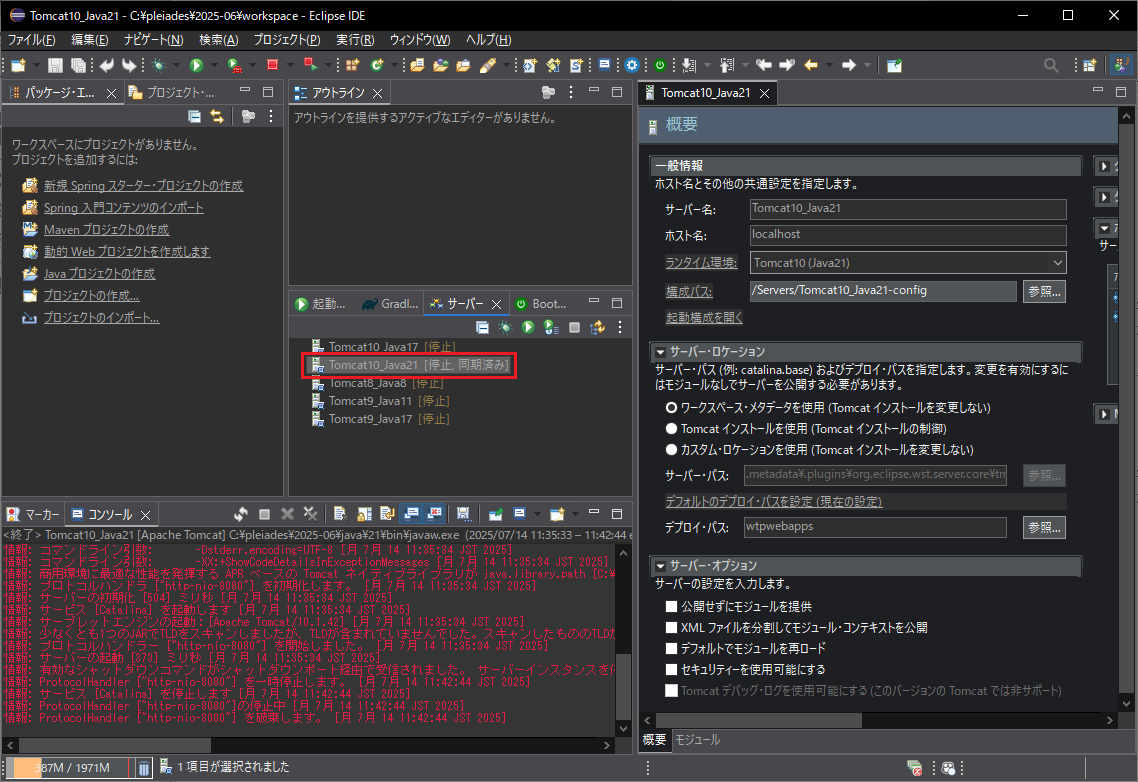Enable '公開せずにモジュールを提供' checkbox
The height and width of the screenshot is (782, 1138).
point(672,607)
